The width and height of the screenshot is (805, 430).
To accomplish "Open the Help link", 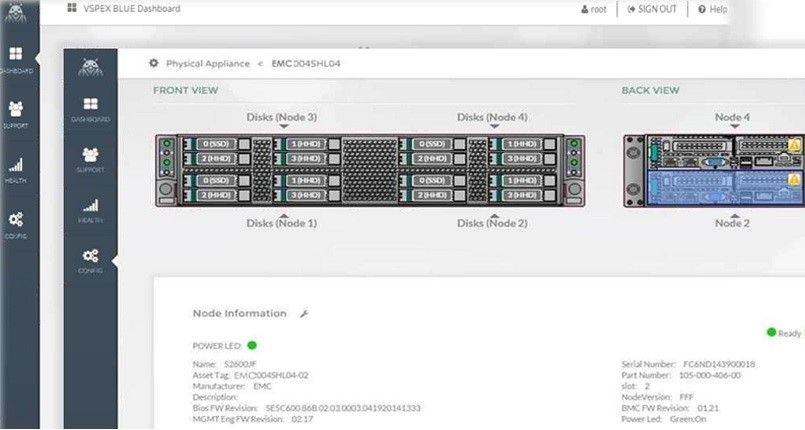I will point(713,9).
